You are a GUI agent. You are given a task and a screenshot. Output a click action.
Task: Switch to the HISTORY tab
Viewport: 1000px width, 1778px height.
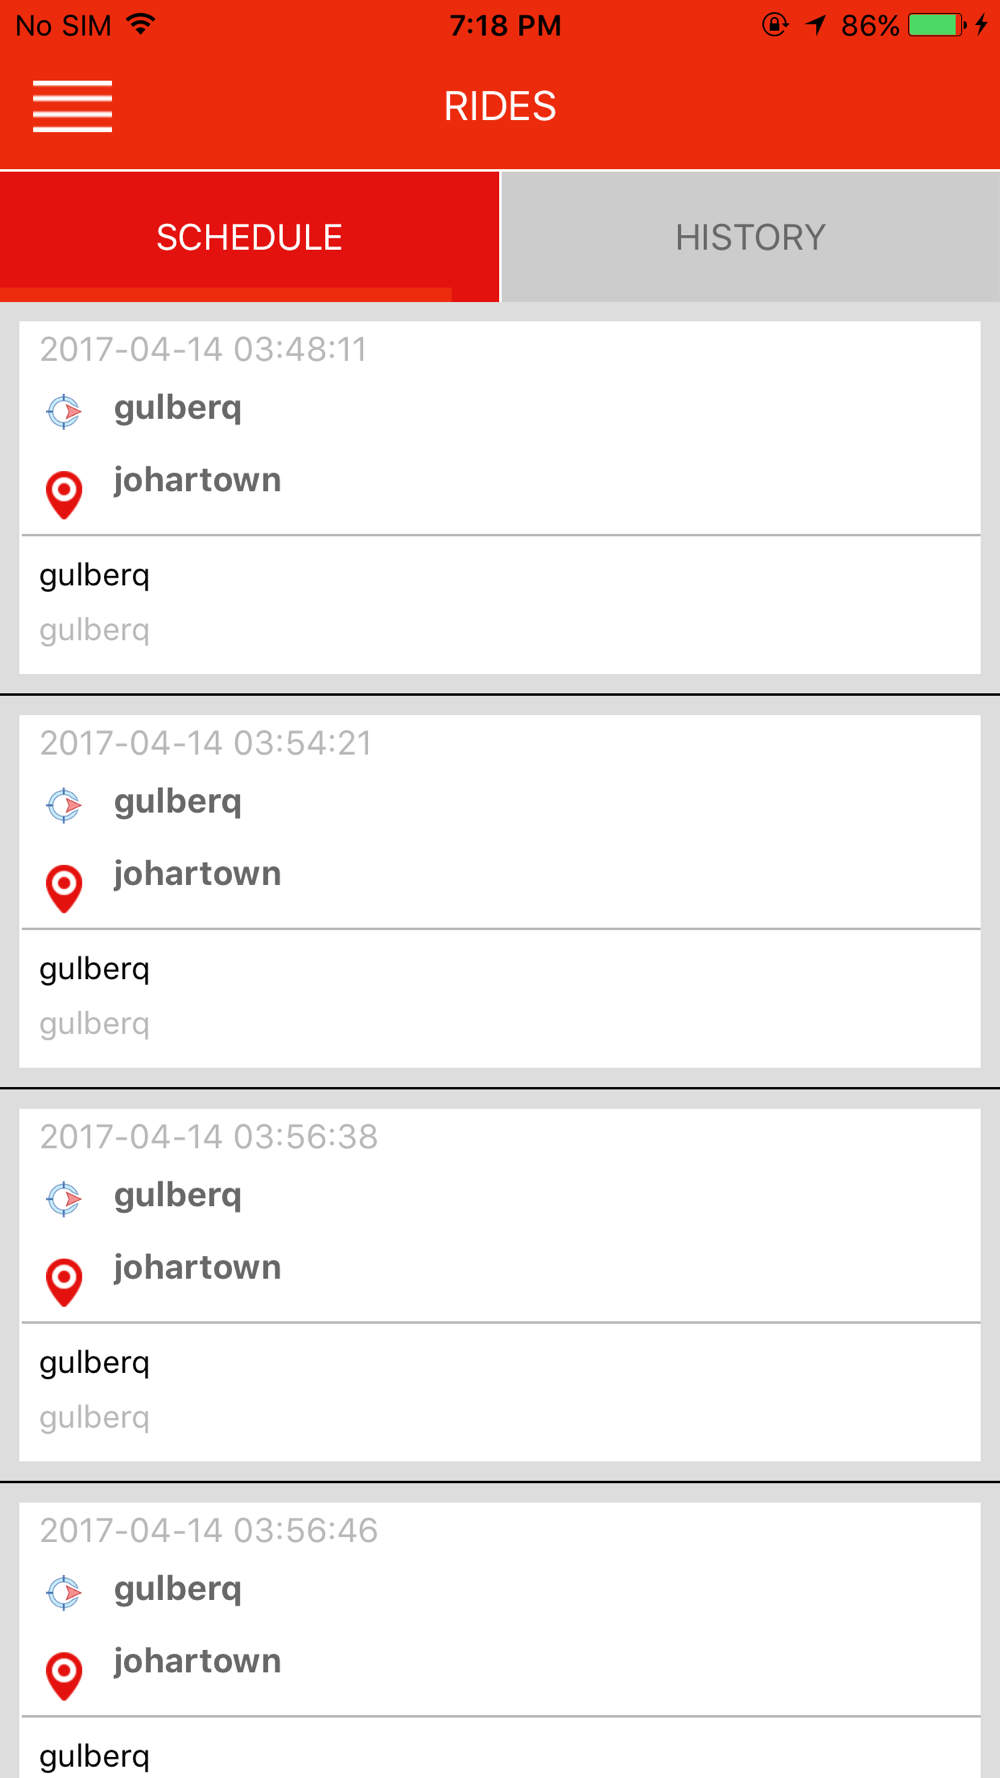pos(750,237)
